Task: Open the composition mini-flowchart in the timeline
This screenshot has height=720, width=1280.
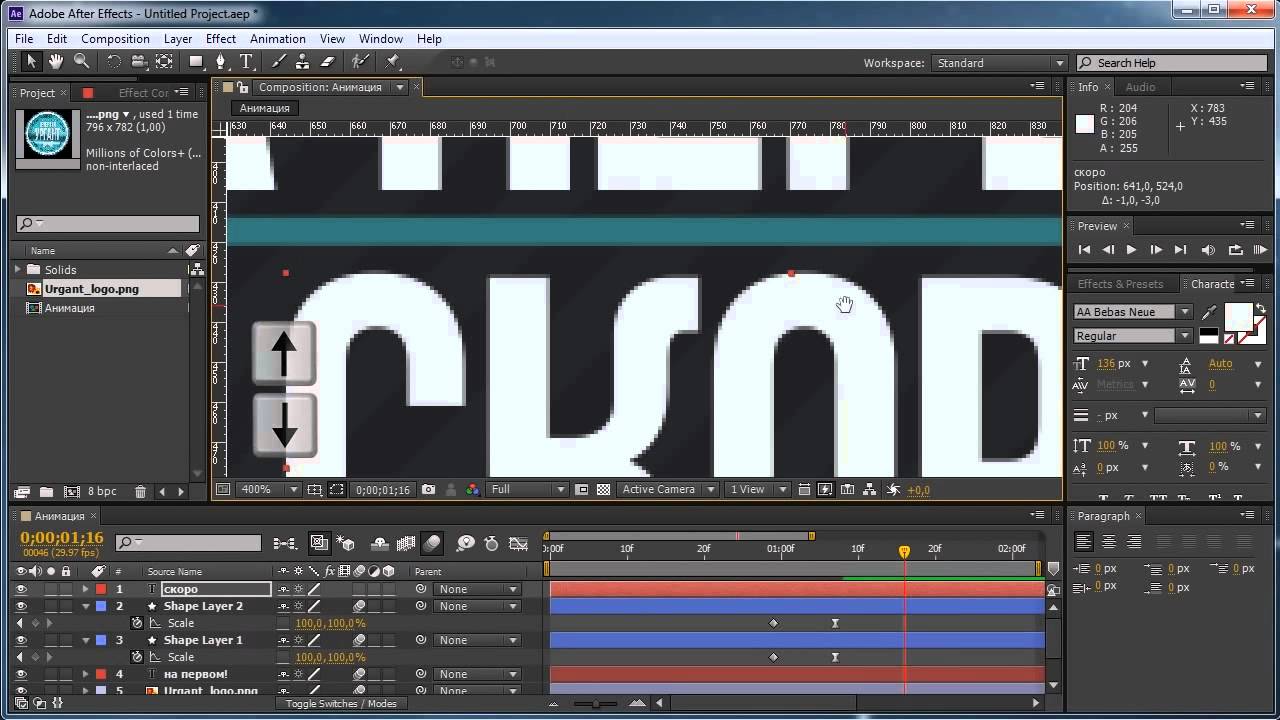Action: pos(285,543)
